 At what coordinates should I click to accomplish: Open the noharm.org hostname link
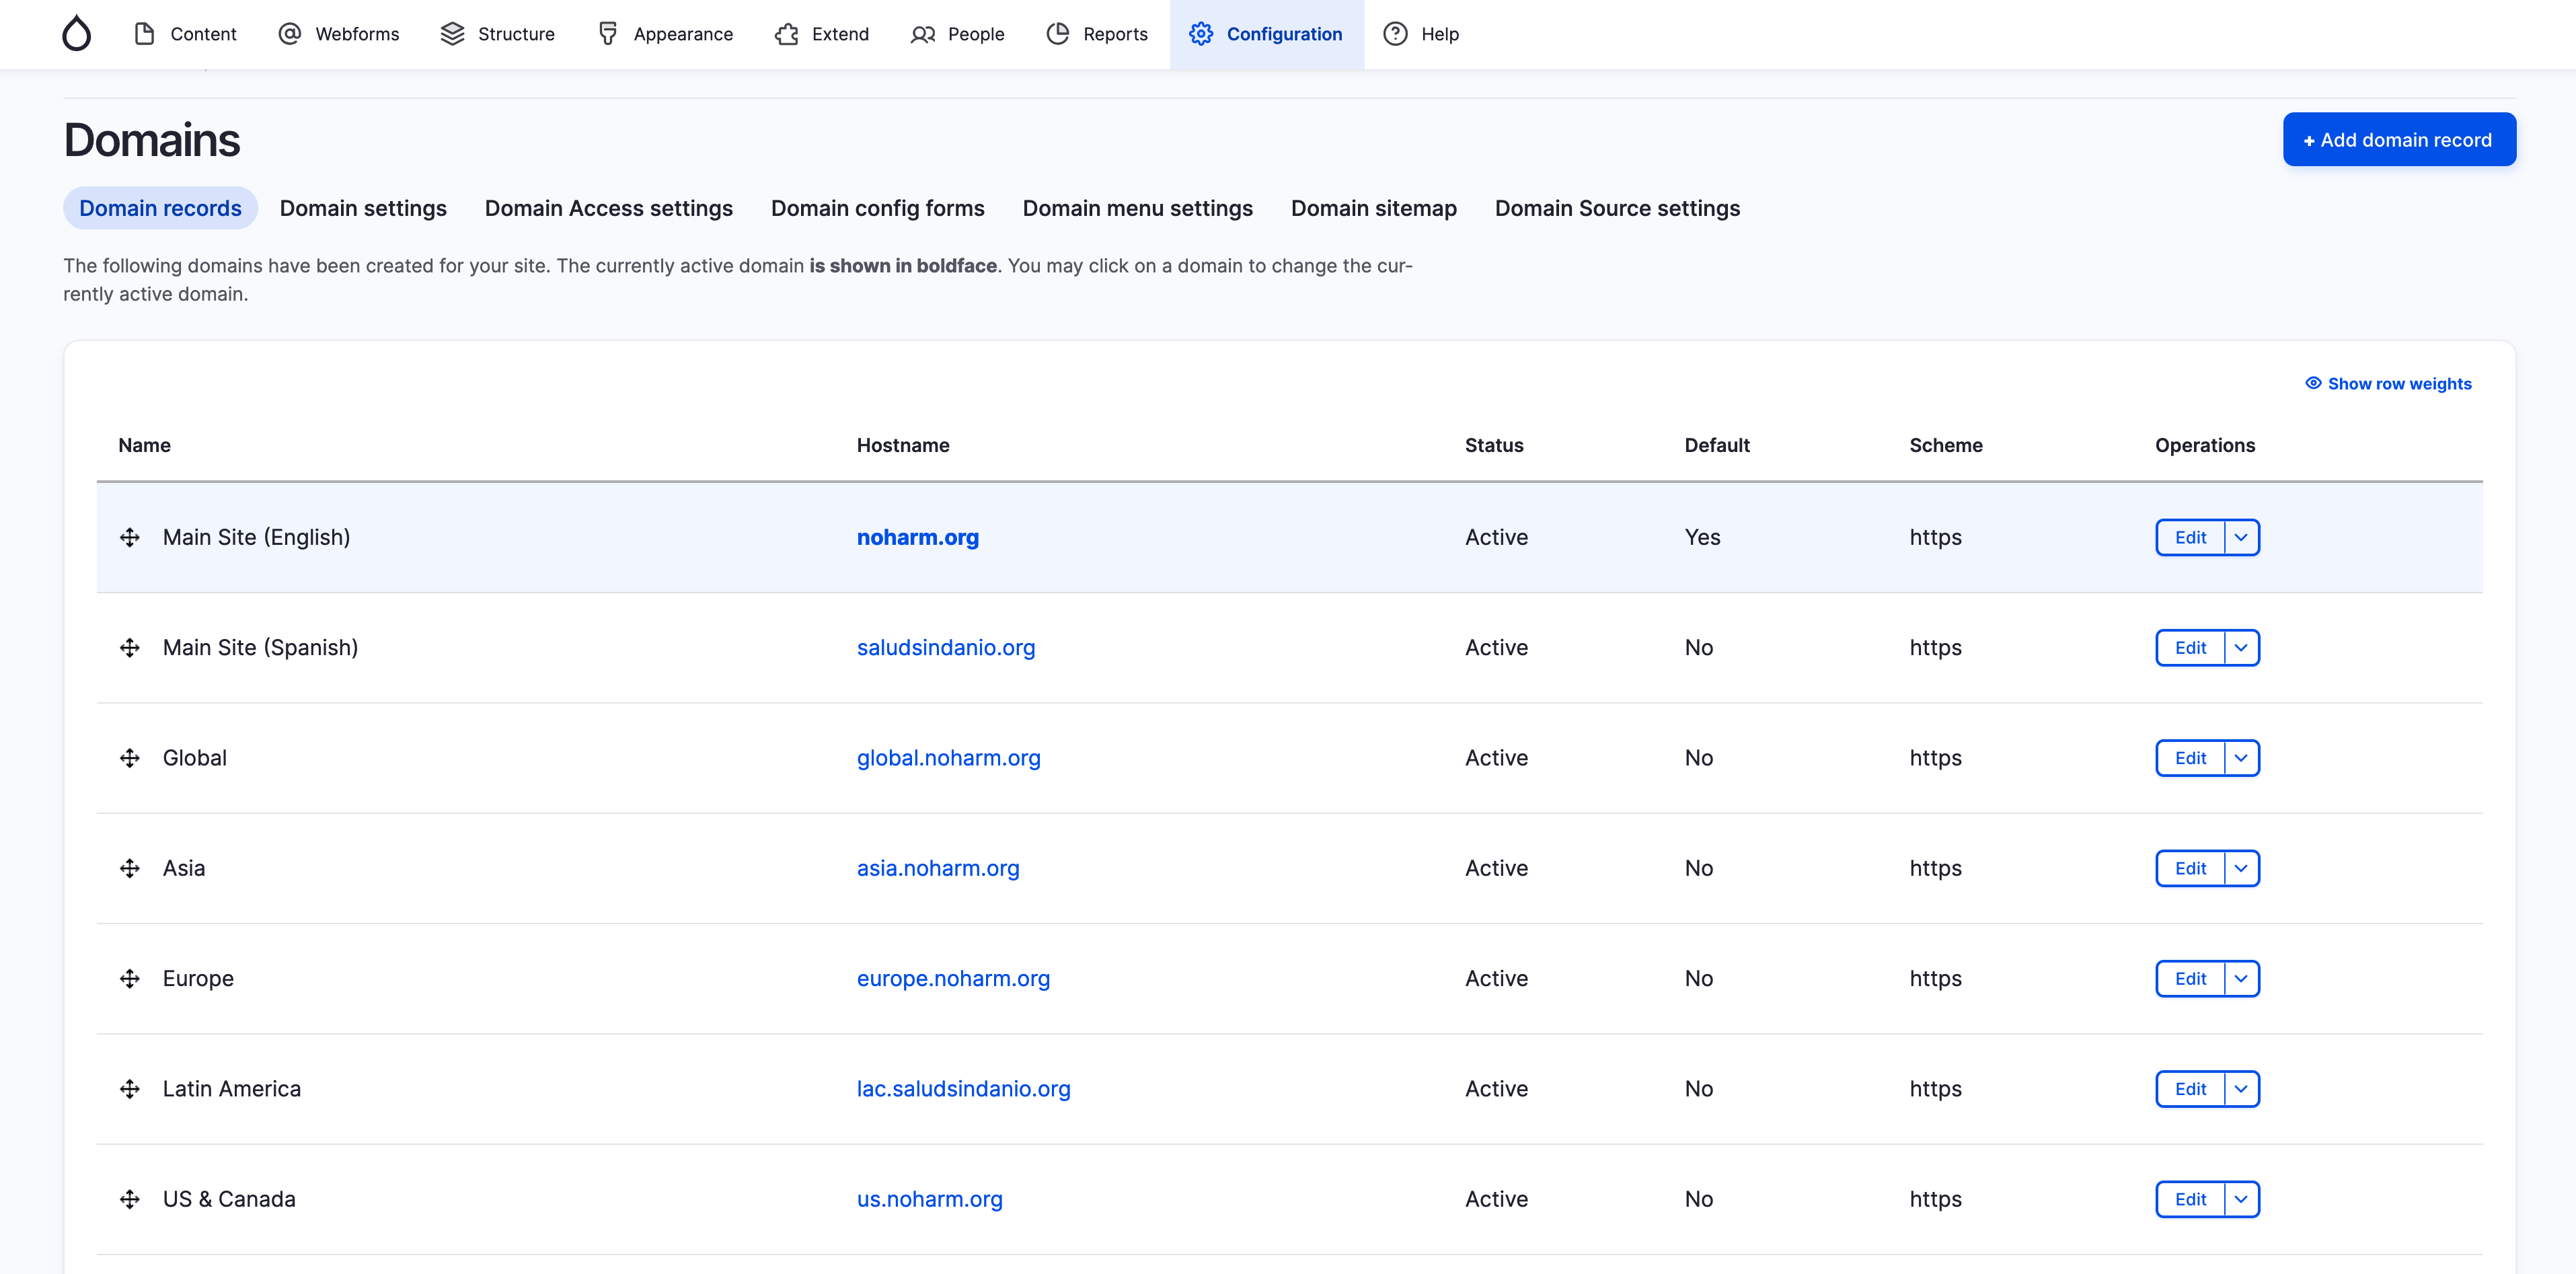[917, 537]
